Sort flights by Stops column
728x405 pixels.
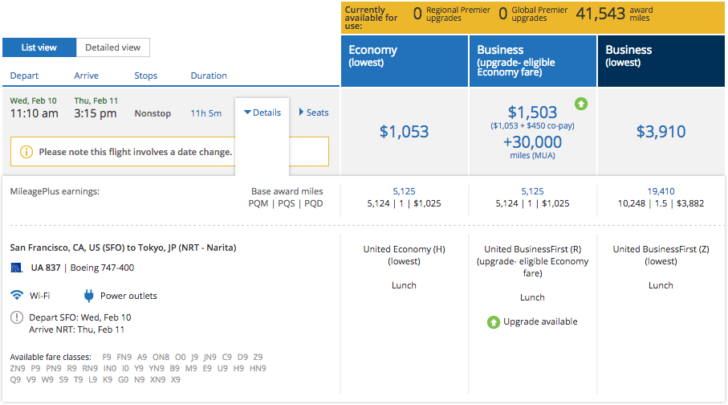coord(146,76)
